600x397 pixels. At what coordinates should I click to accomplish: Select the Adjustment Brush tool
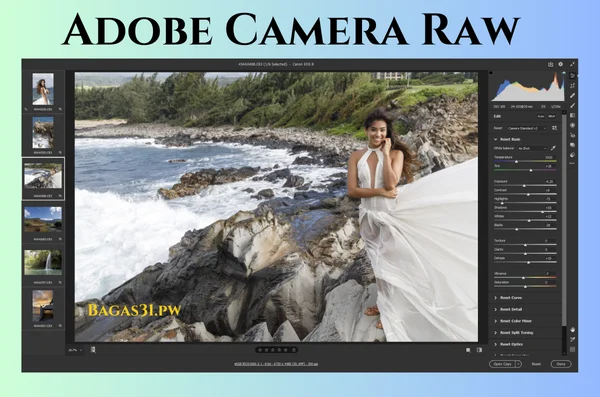pos(572,105)
